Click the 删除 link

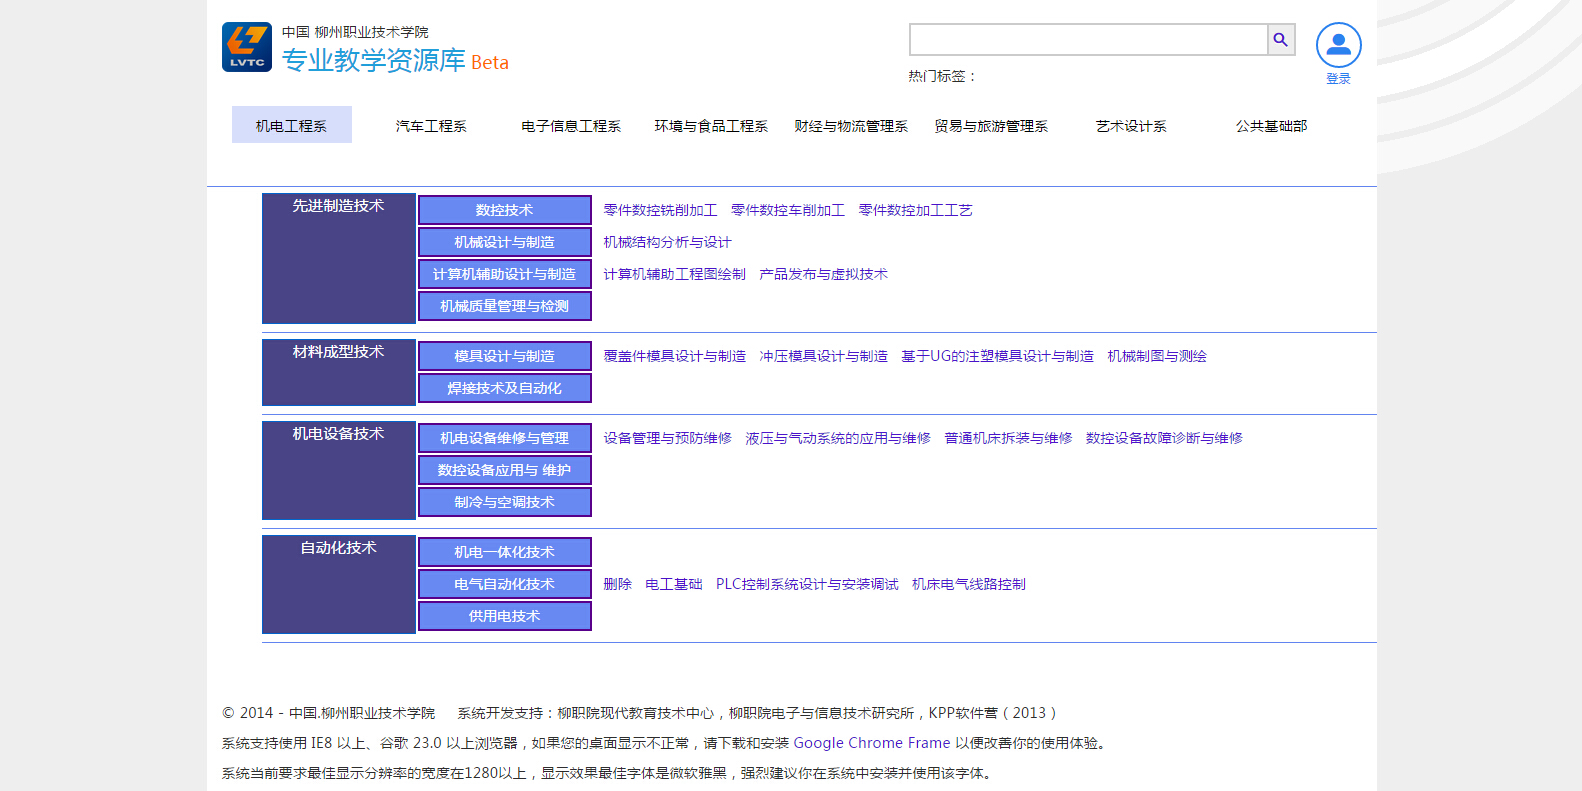tap(617, 584)
